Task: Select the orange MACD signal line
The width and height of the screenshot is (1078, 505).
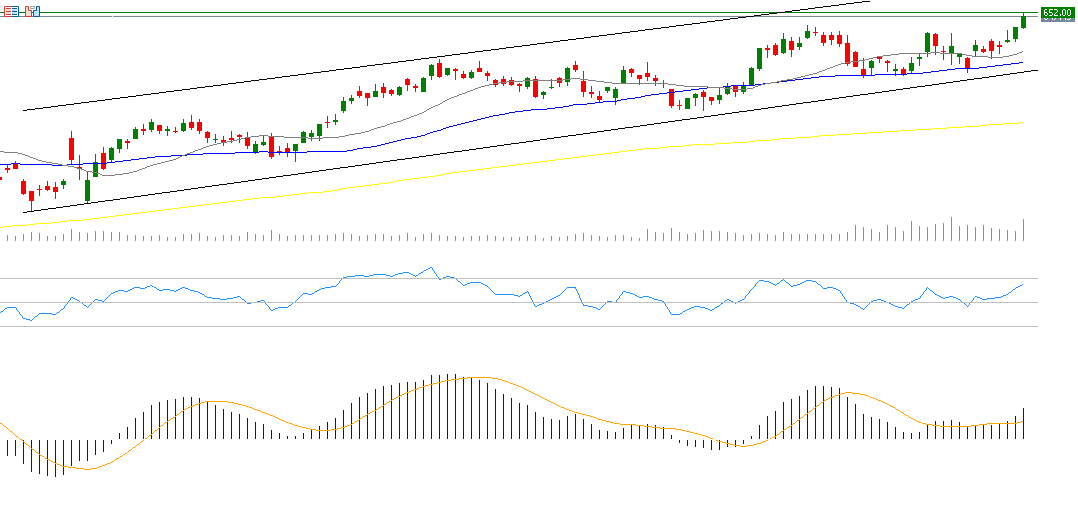Action: [x=480, y=378]
